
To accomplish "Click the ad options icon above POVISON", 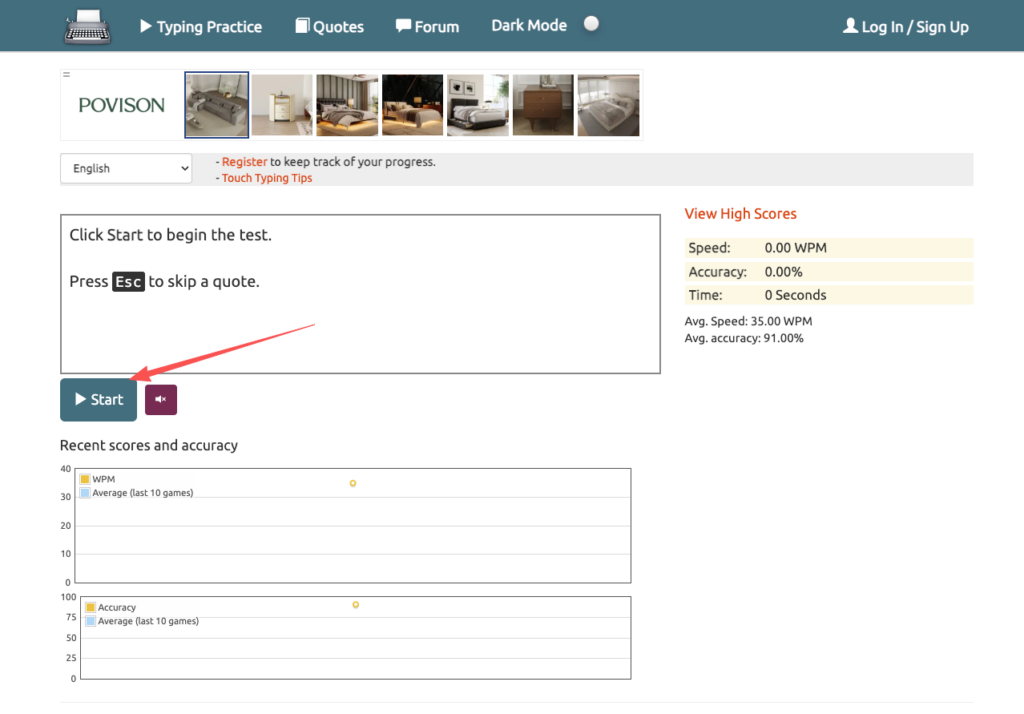I will [66, 75].
